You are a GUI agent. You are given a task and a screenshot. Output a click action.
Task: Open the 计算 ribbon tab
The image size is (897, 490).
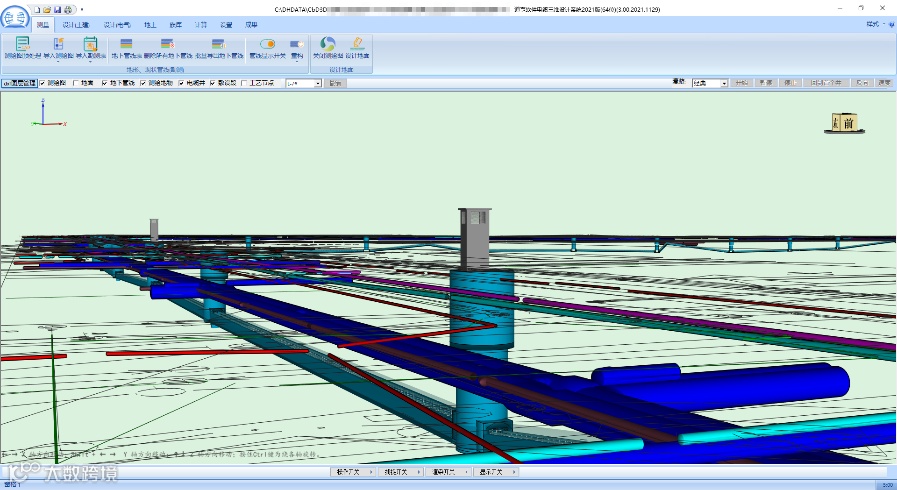(x=201, y=25)
